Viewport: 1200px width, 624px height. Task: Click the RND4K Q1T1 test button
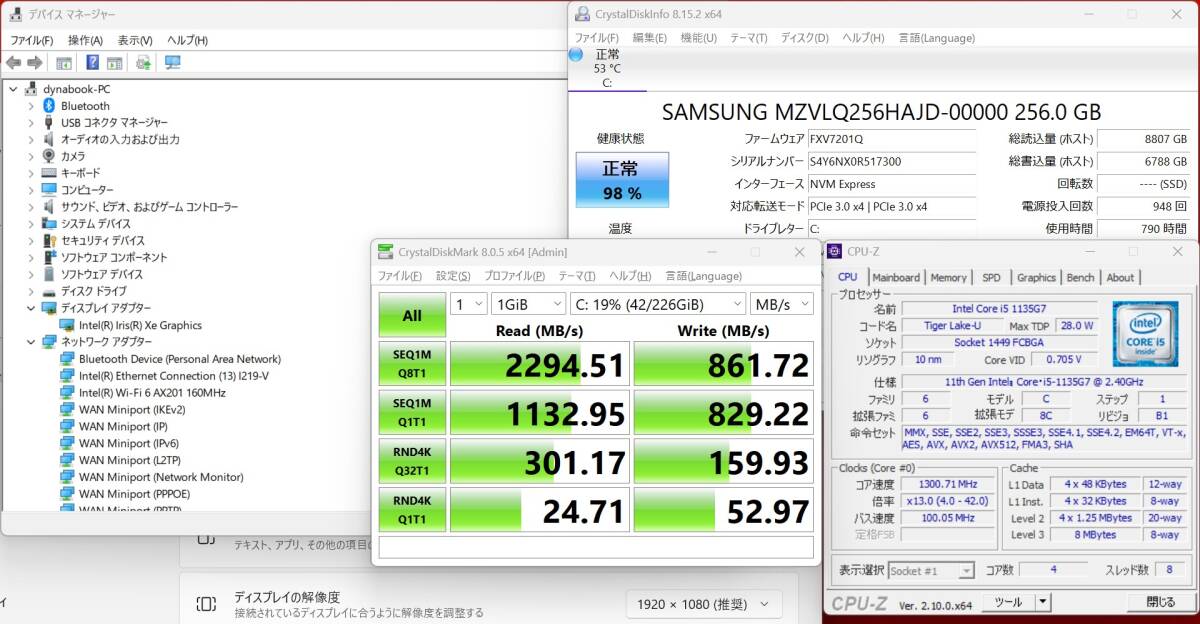(x=412, y=509)
